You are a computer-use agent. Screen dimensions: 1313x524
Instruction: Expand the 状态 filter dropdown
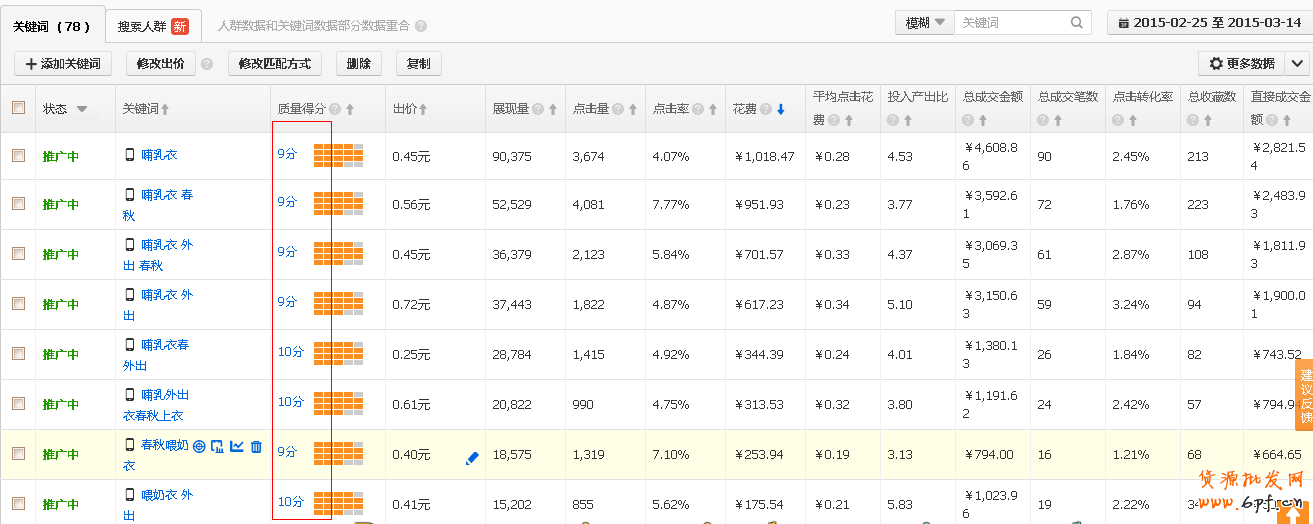(x=82, y=109)
